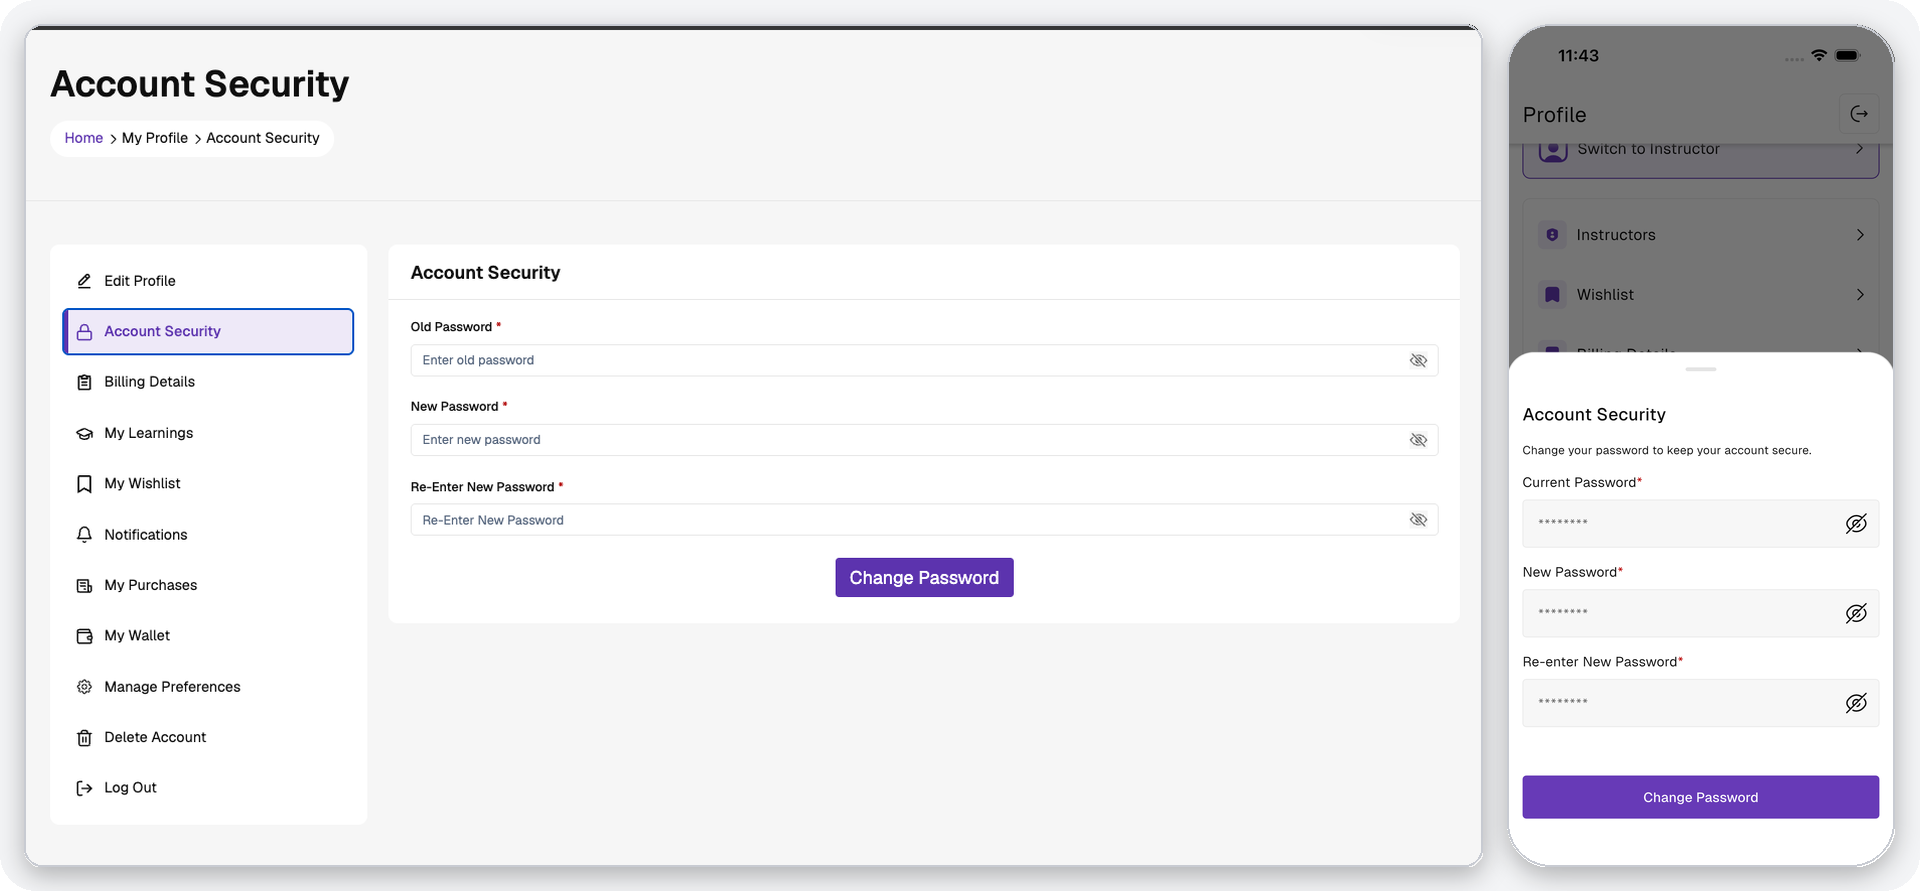
Task: Toggle mobile Current Password visibility
Action: 1856,523
